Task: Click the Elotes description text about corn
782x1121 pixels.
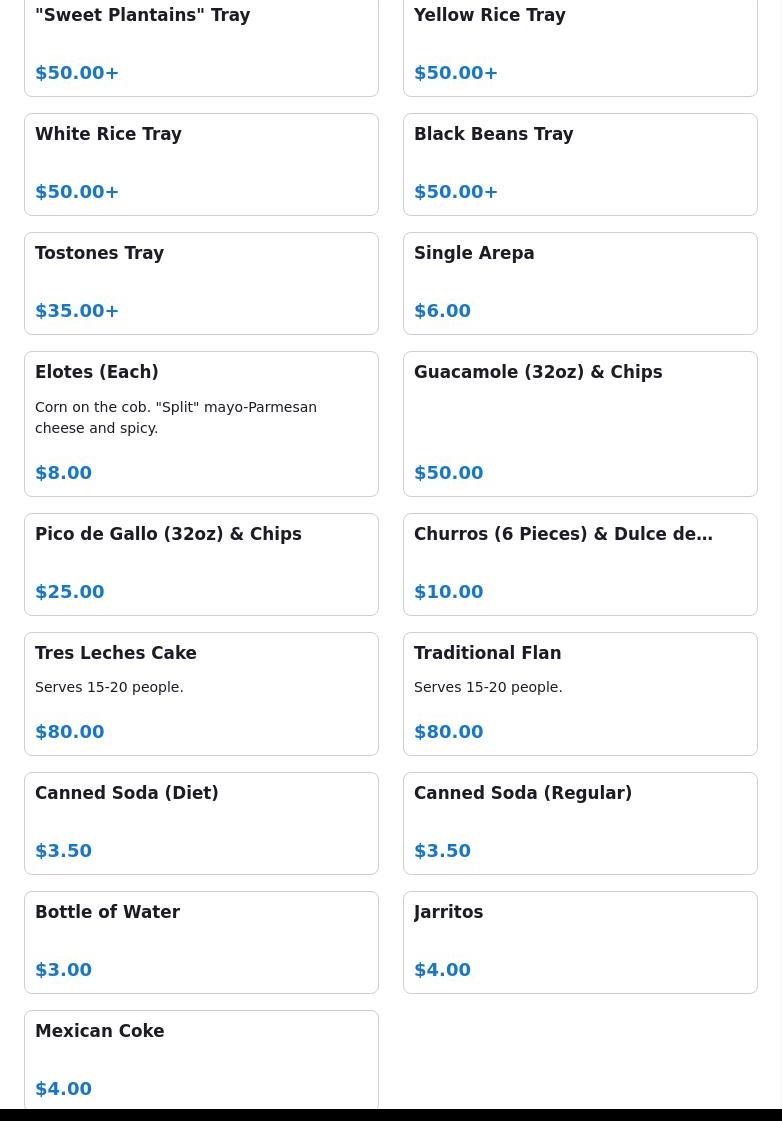Action: (176, 417)
